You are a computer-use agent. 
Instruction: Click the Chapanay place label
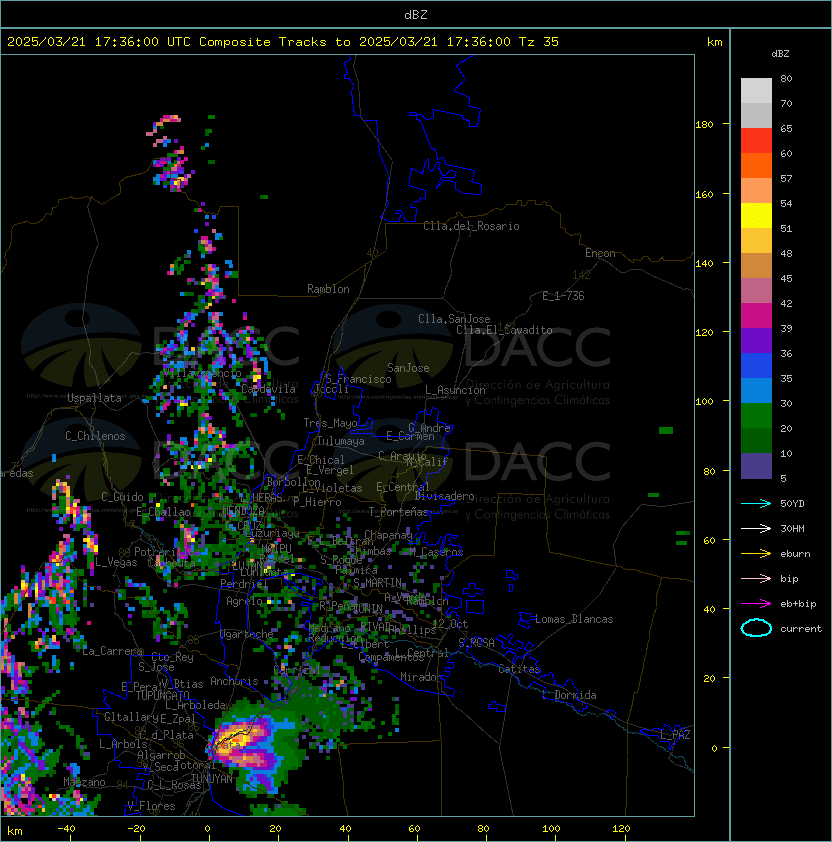click(x=388, y=536)
